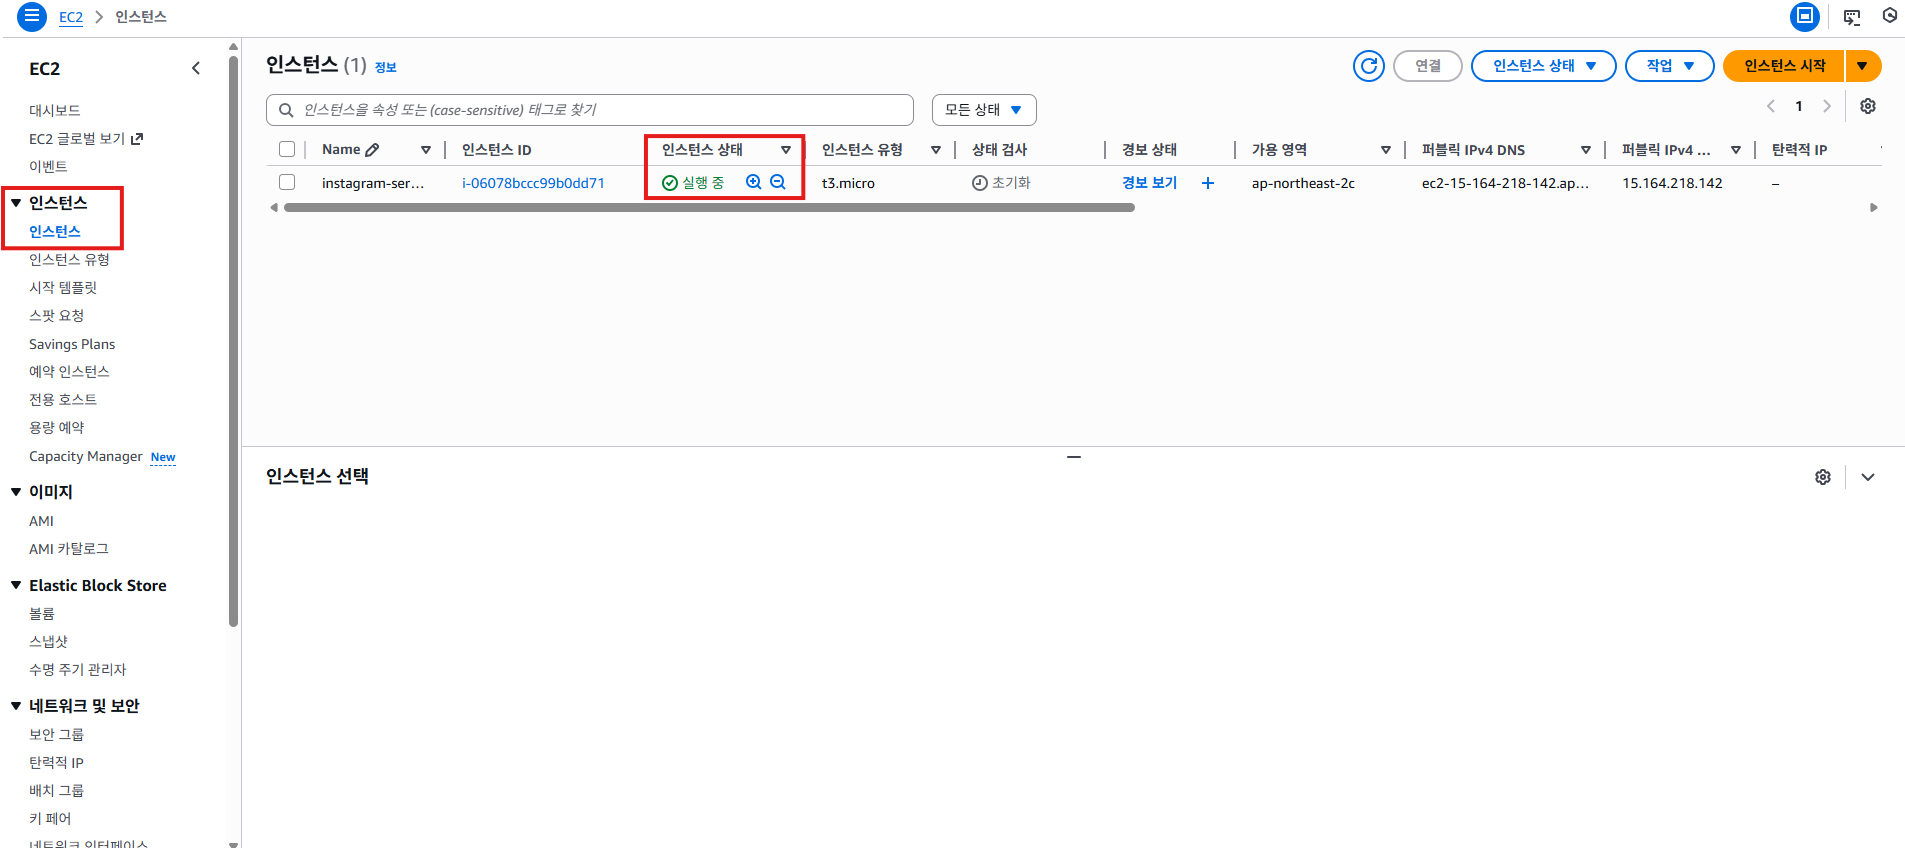The image size is (1905, 848).
Task: Click the refresh instances icon
Action: point(1368,66)
